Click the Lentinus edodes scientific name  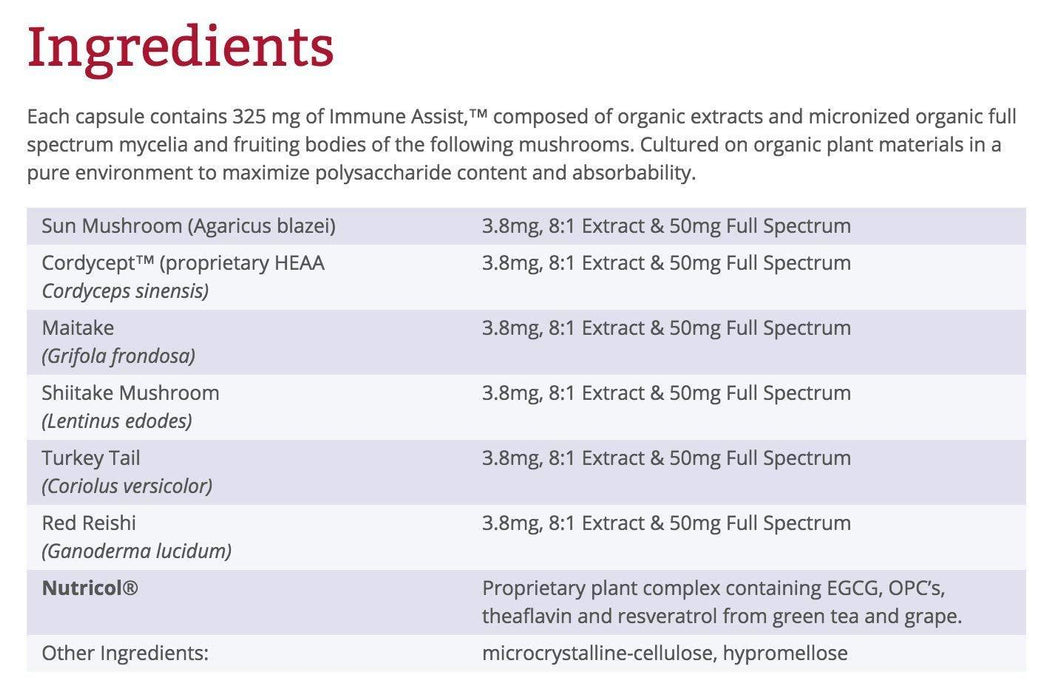[116, 421]
